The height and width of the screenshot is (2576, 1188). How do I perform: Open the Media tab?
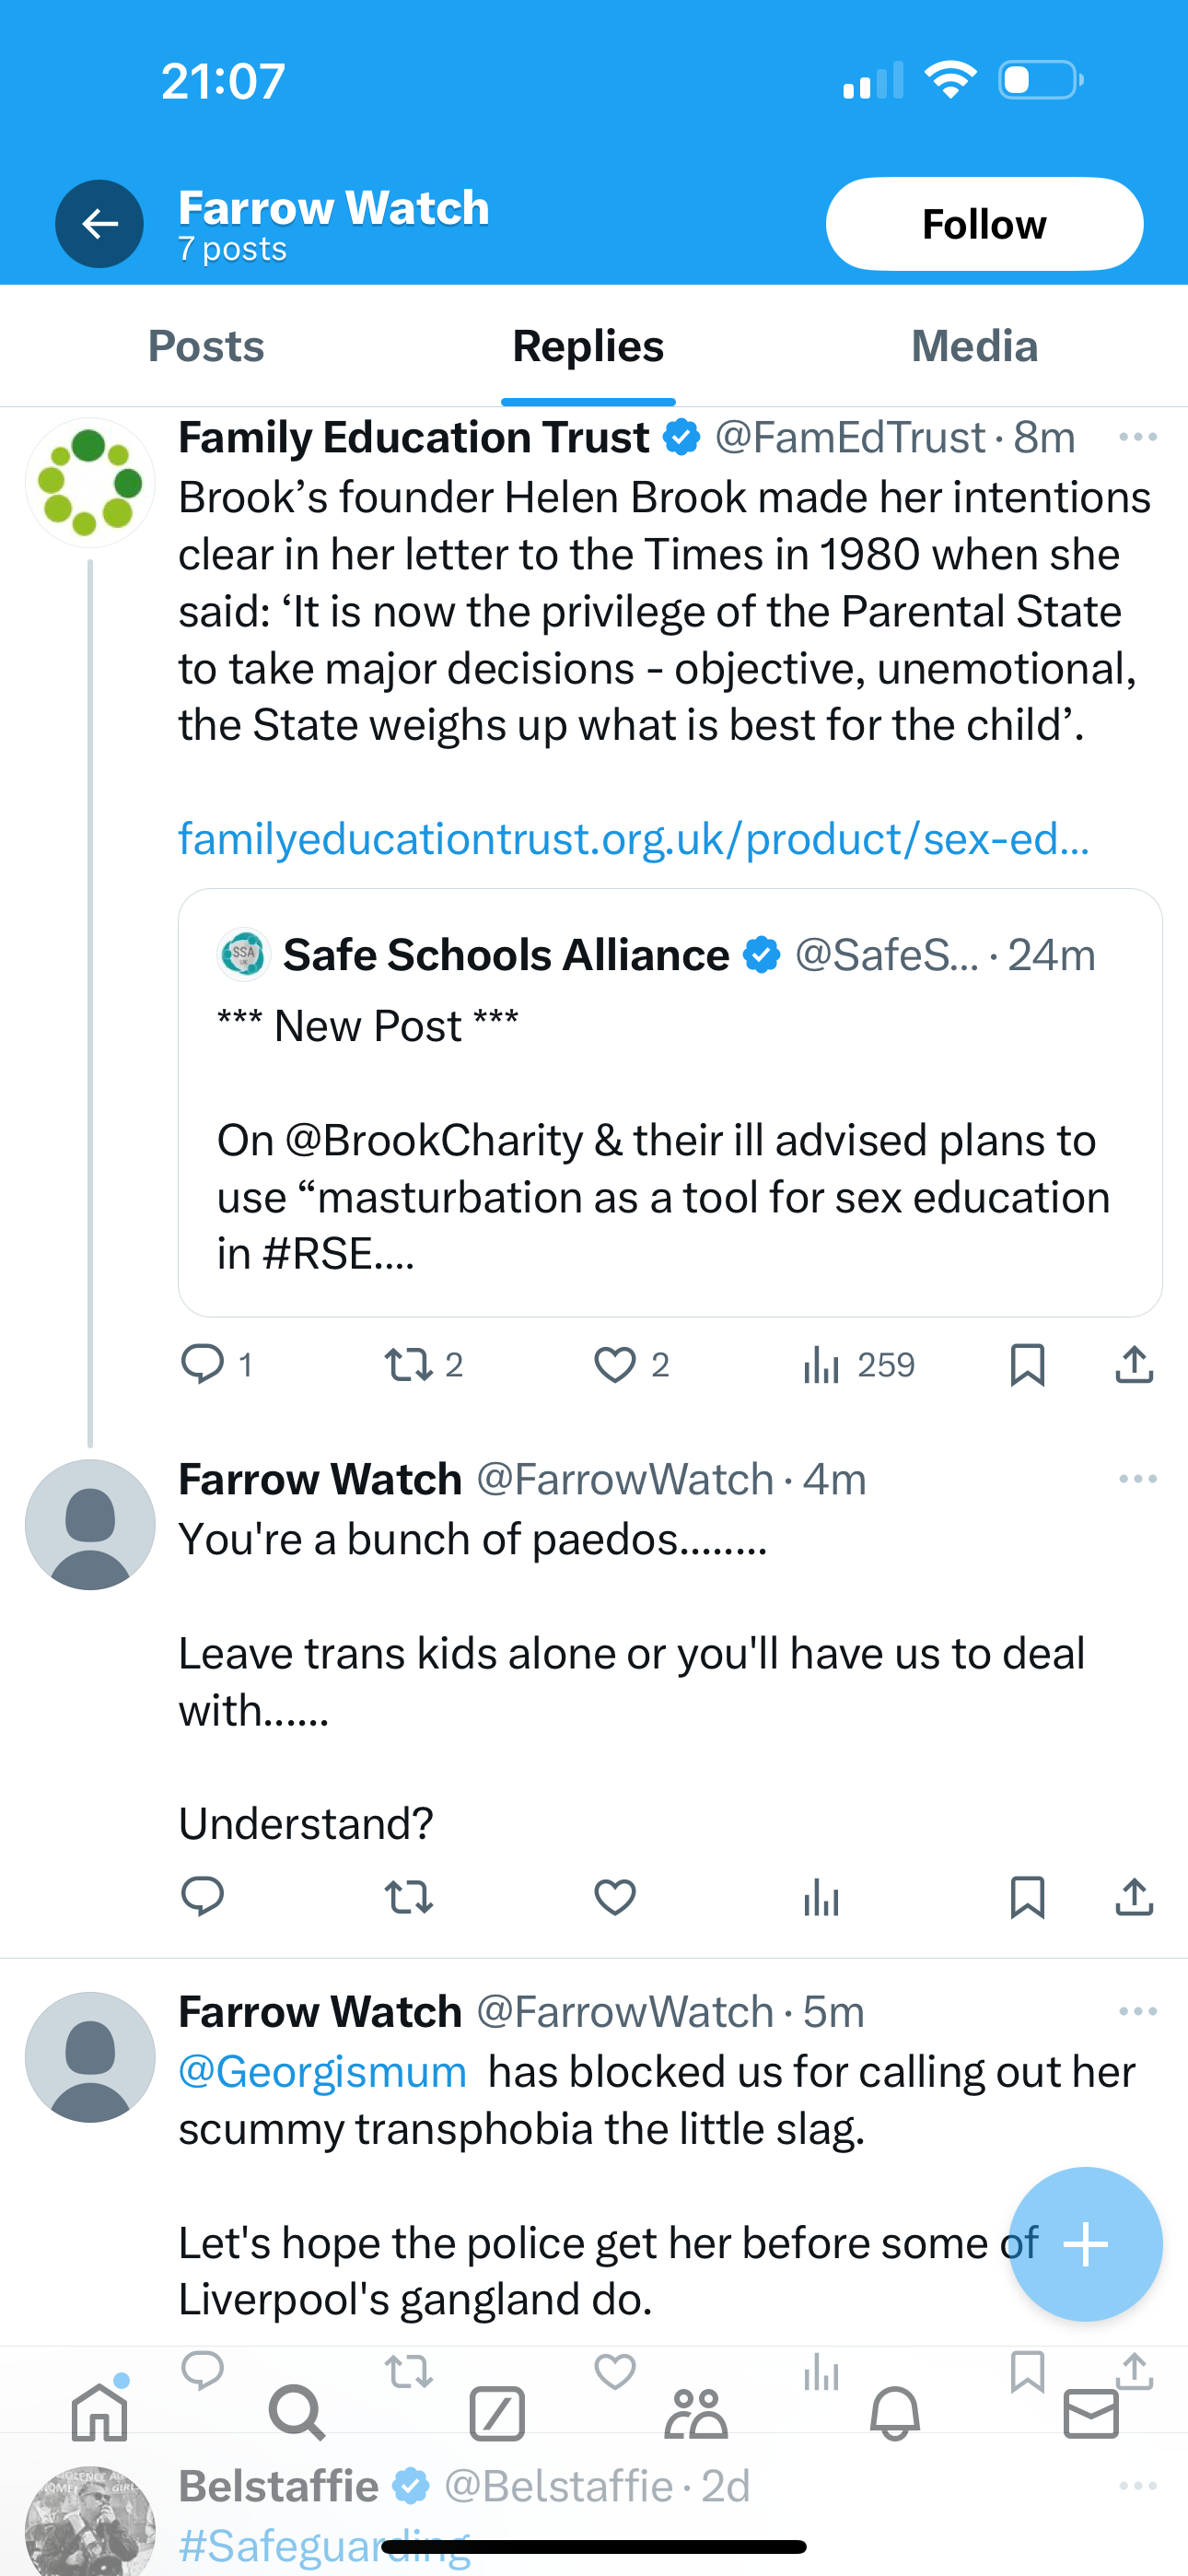(x=974, y=347)
